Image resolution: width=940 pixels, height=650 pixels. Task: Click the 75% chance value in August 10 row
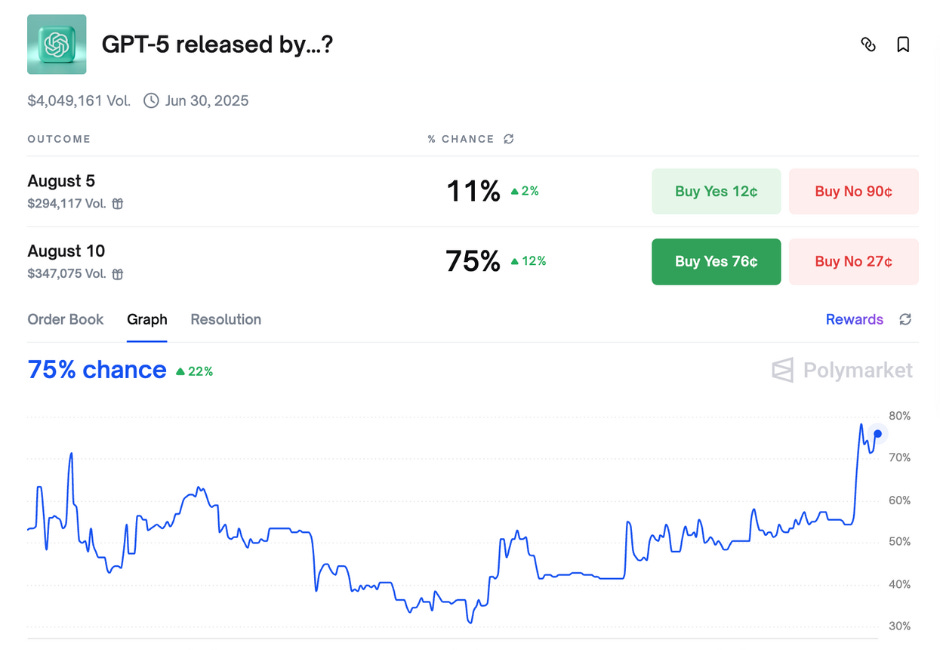(x=473, y=261)
